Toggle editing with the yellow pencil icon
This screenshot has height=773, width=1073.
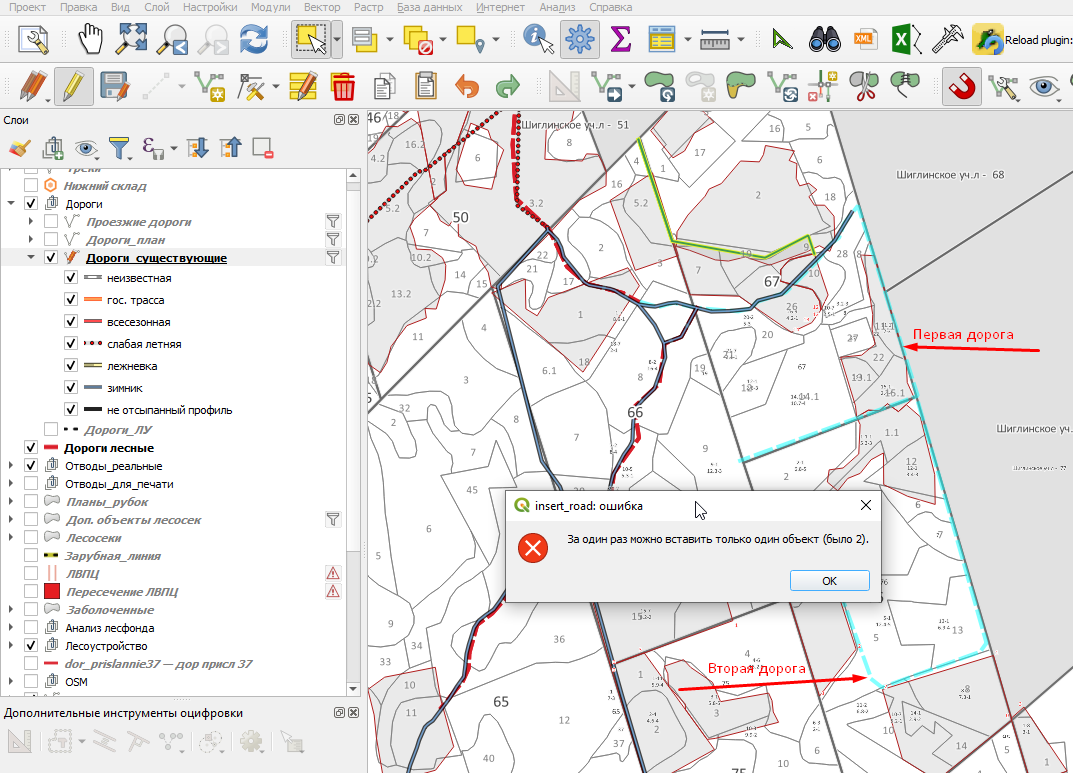pos(73,87)
